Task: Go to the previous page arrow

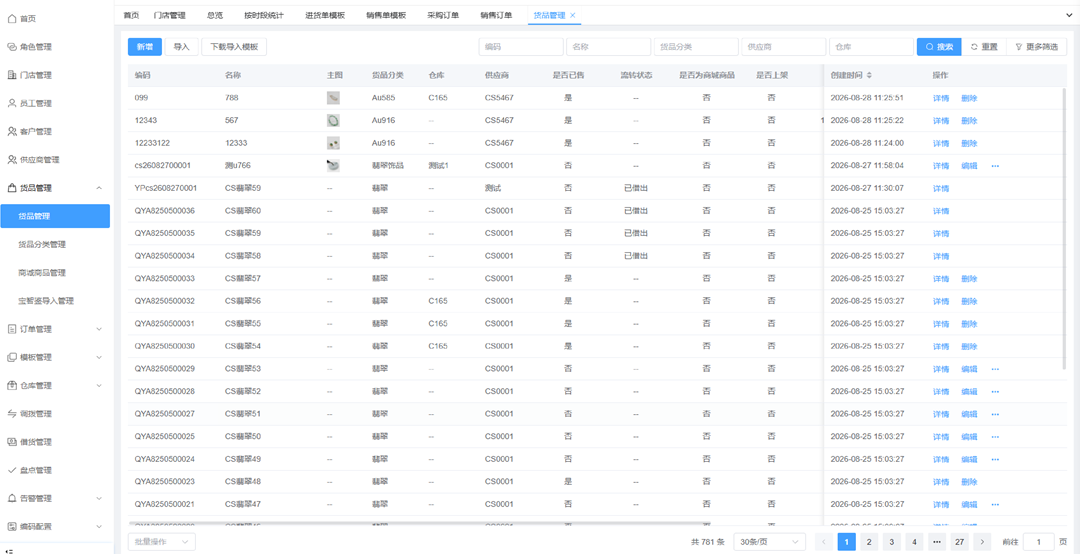Action: tap(824, 542)
